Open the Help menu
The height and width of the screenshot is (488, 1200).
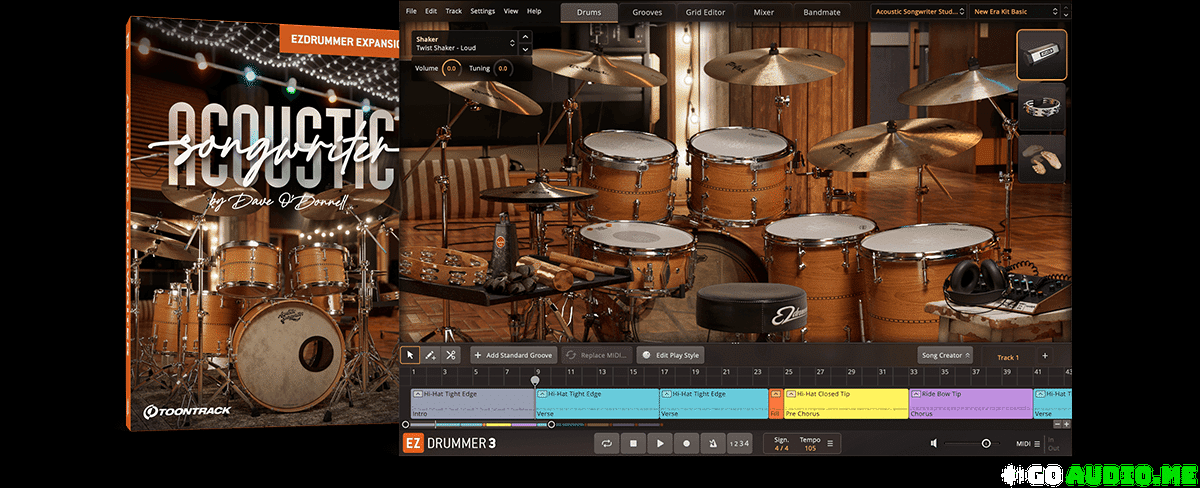tap(534, 11)
